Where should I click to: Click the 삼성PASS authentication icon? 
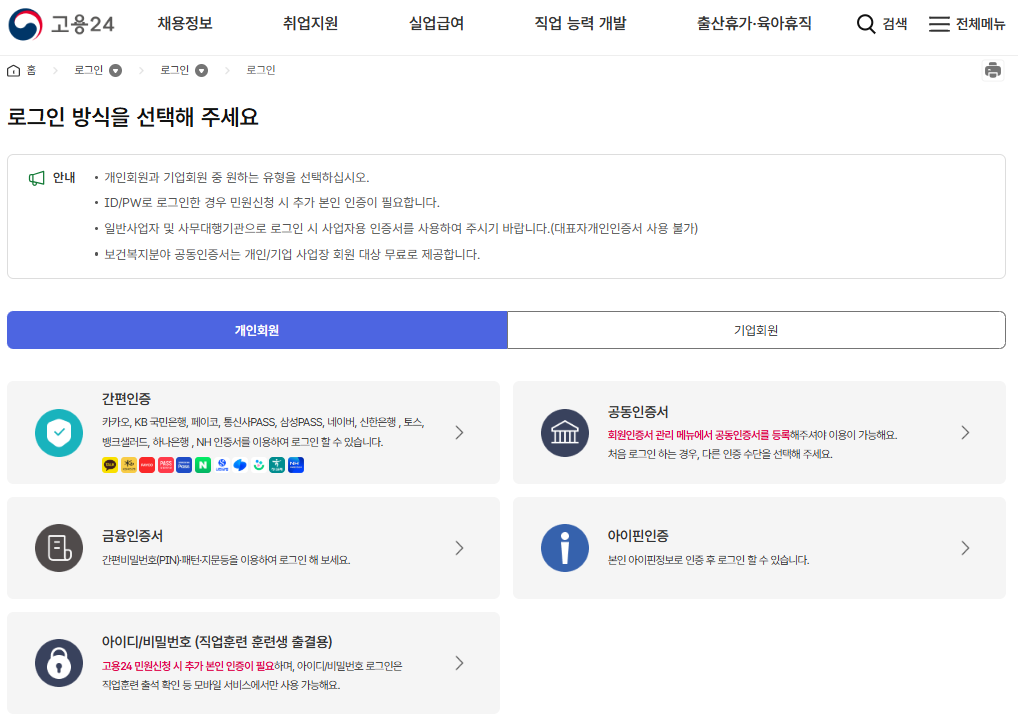coord(184,465)
